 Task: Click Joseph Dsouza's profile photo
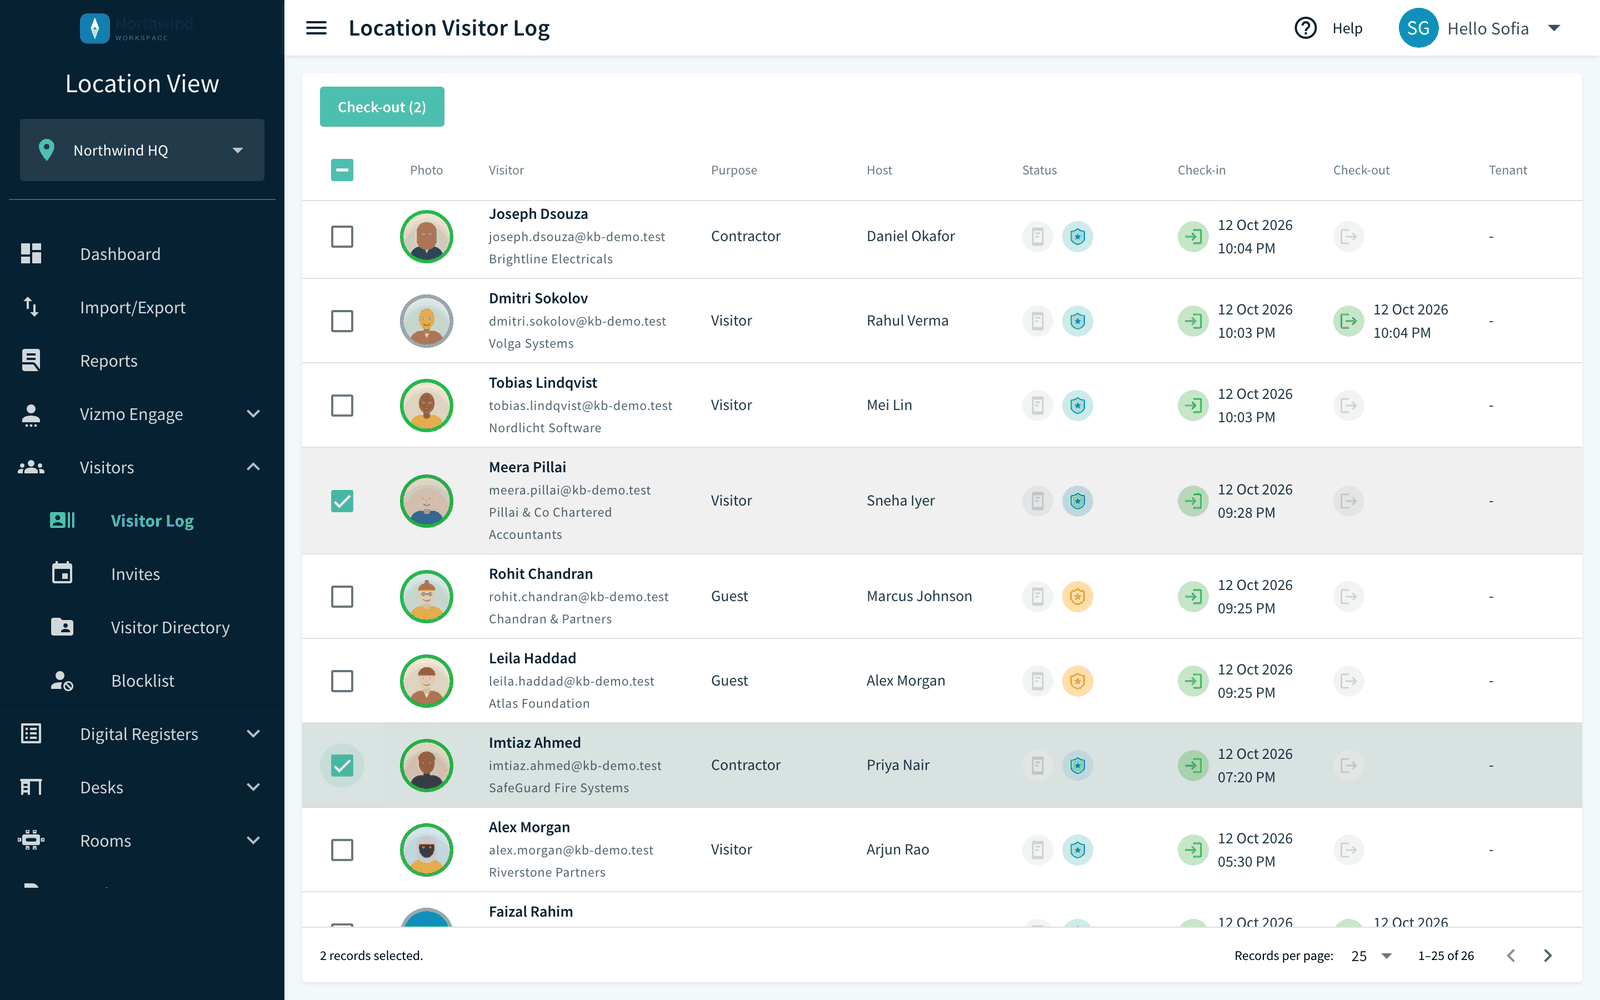click(x=427, y=237)
